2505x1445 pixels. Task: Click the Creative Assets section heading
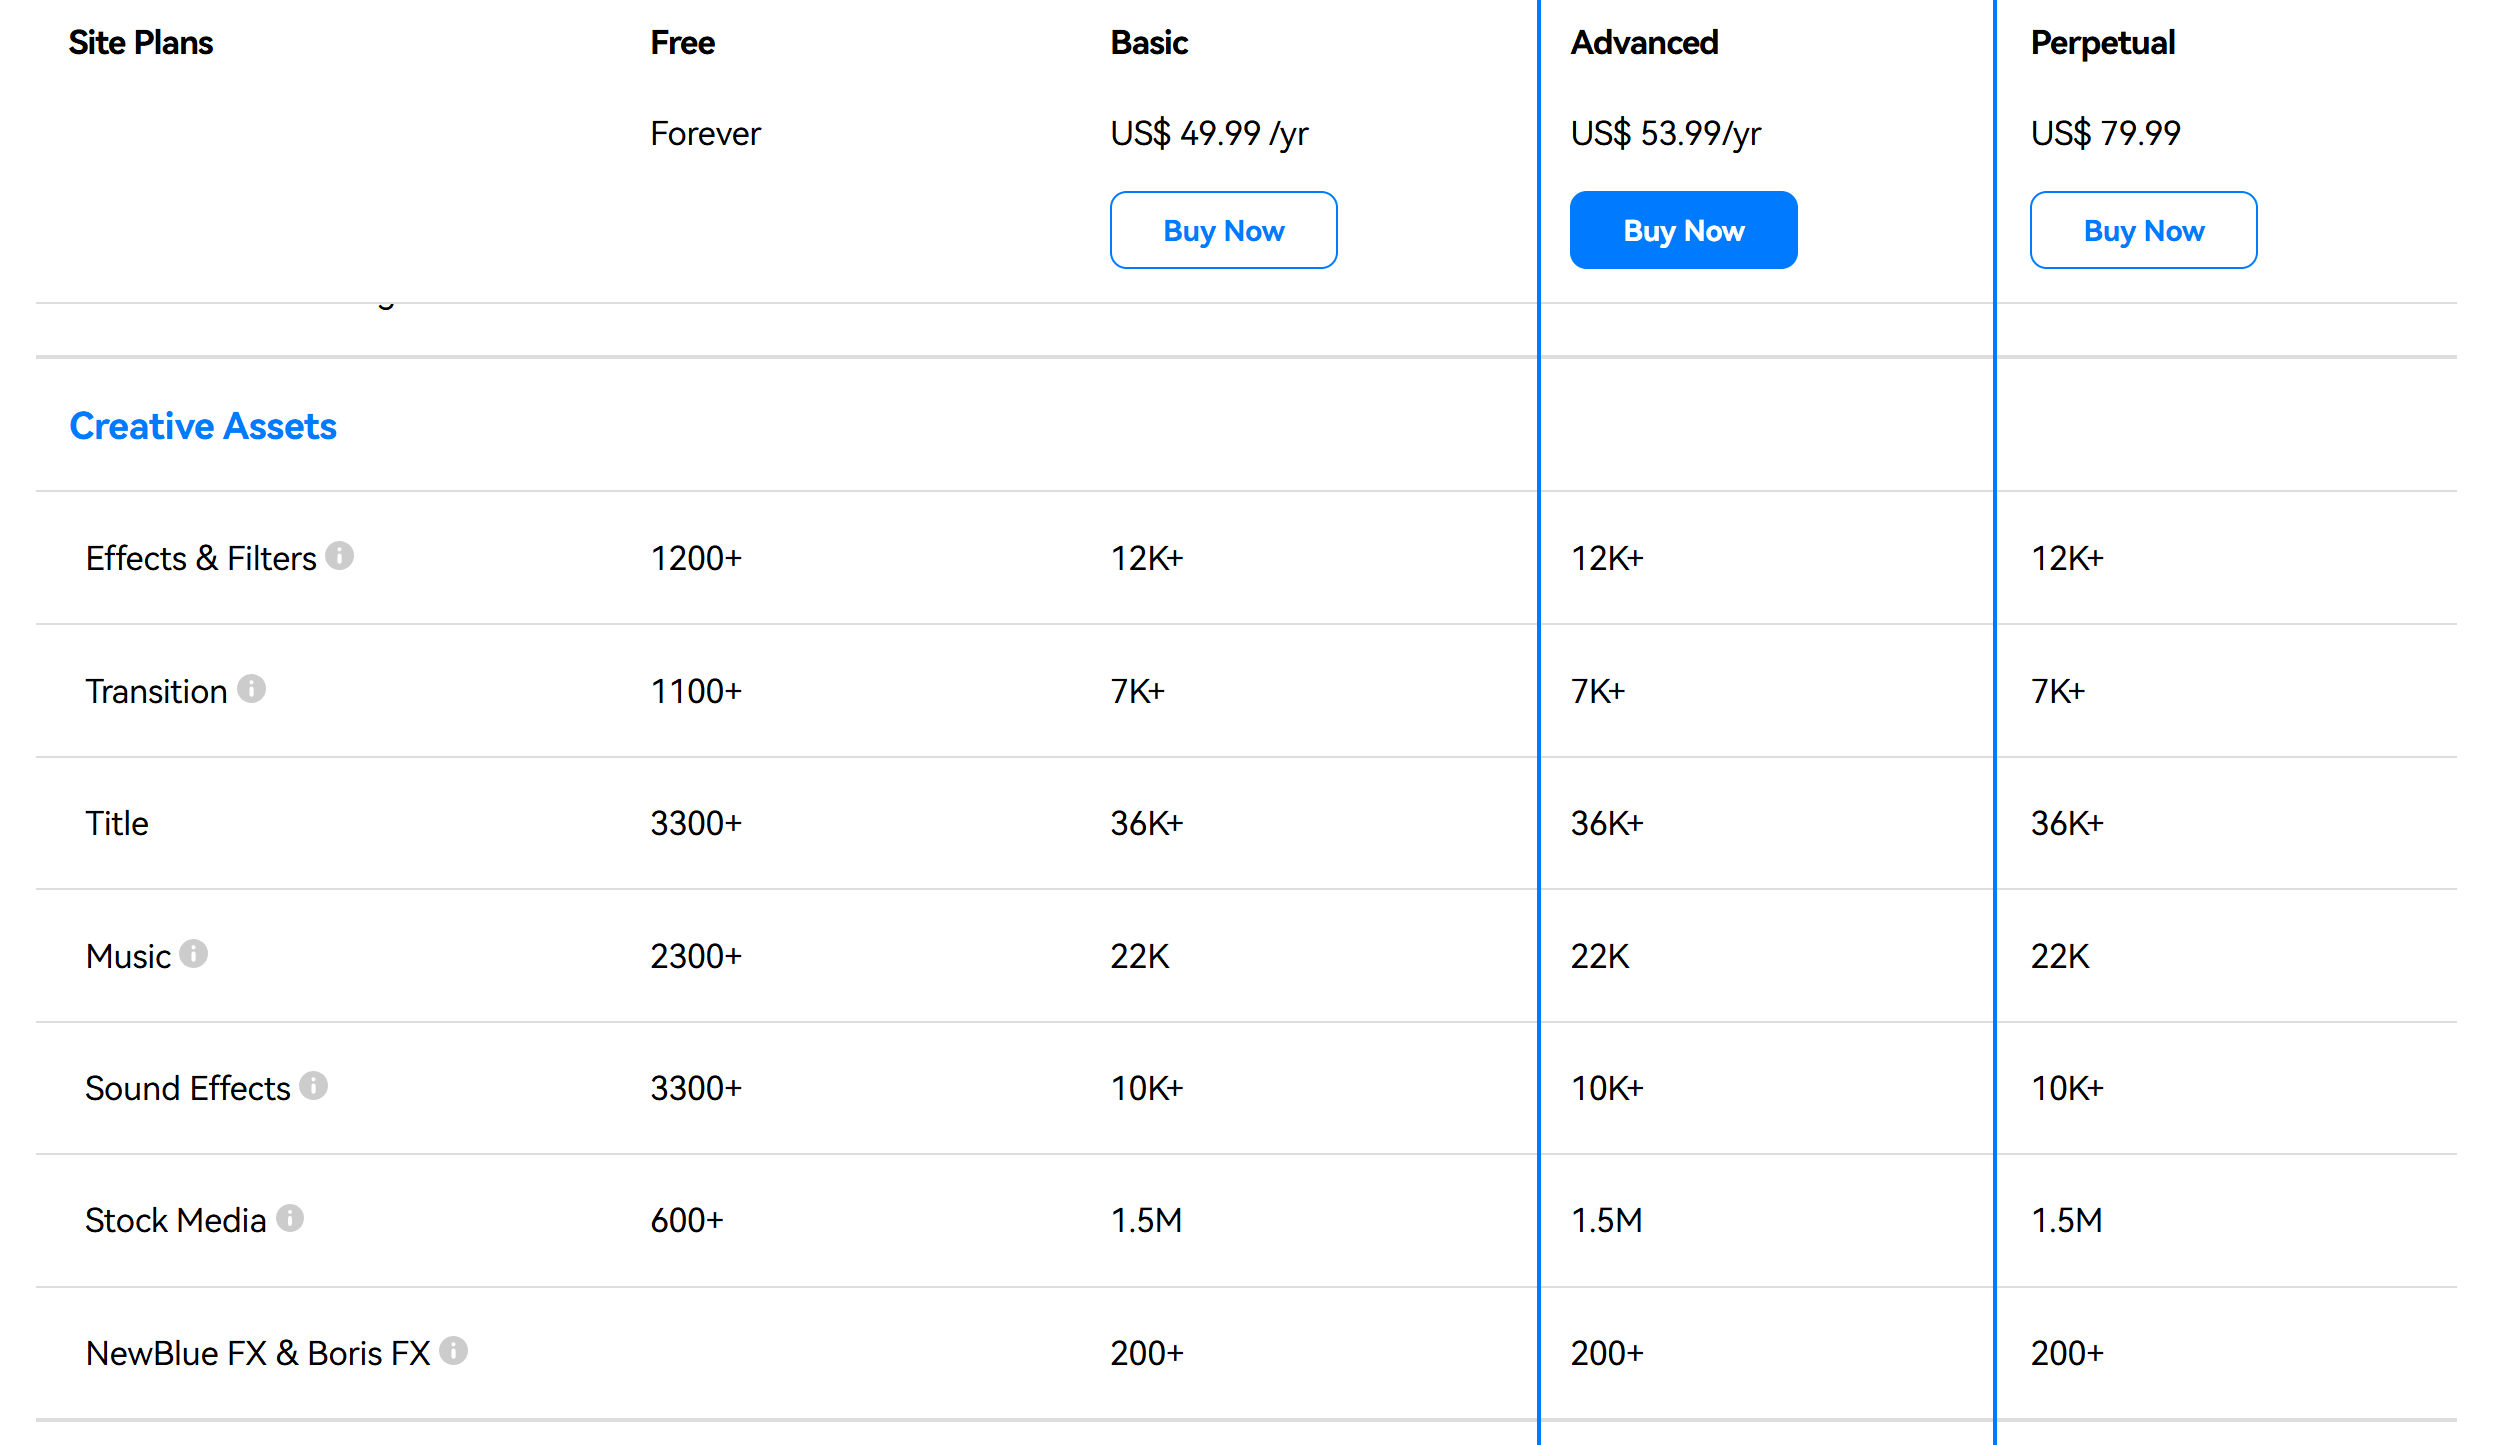pyautogui.click(x=203, y=426)
